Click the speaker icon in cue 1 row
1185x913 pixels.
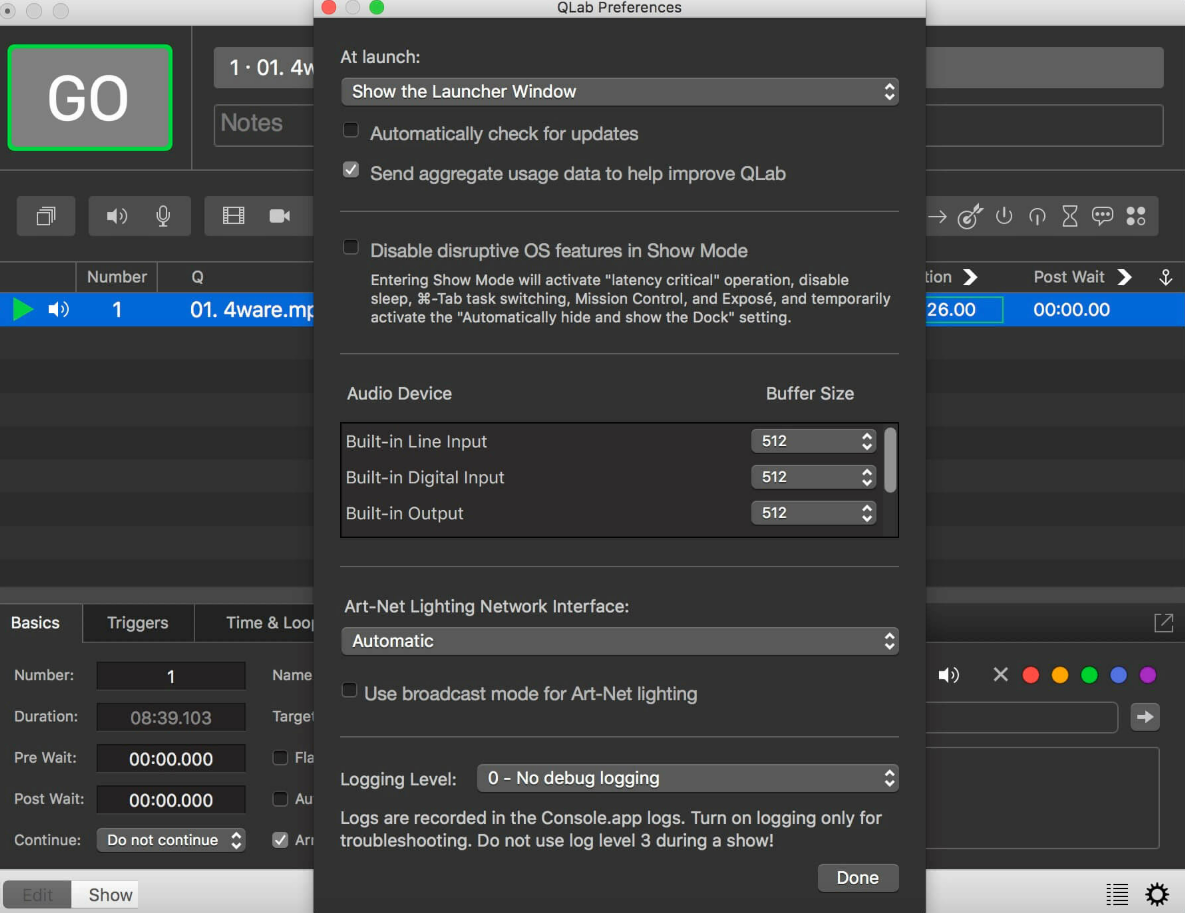coord(58,309)
